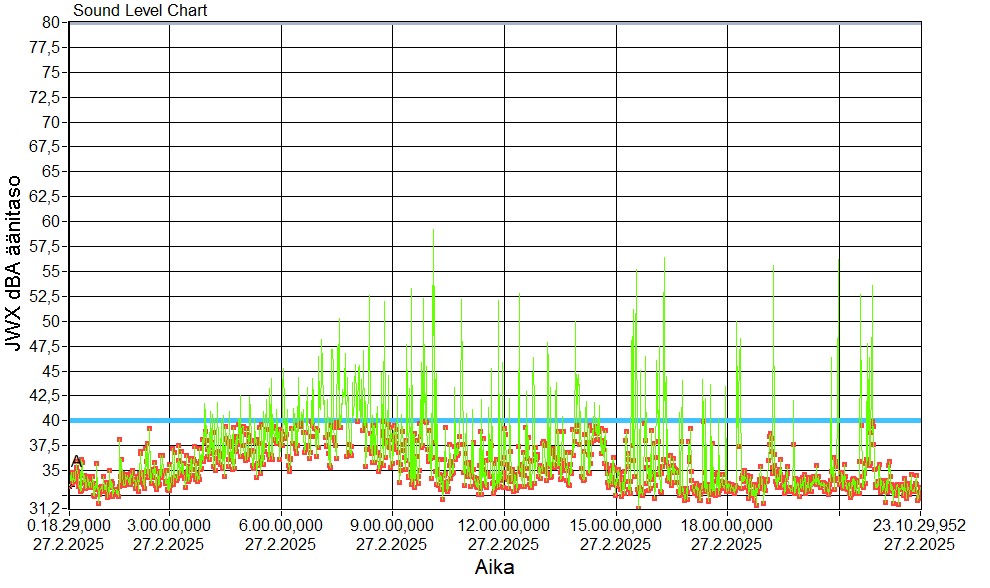The image size is (990, 588).
Task: Click the 37,5 y-axis tick label
Action: (45, 446)
